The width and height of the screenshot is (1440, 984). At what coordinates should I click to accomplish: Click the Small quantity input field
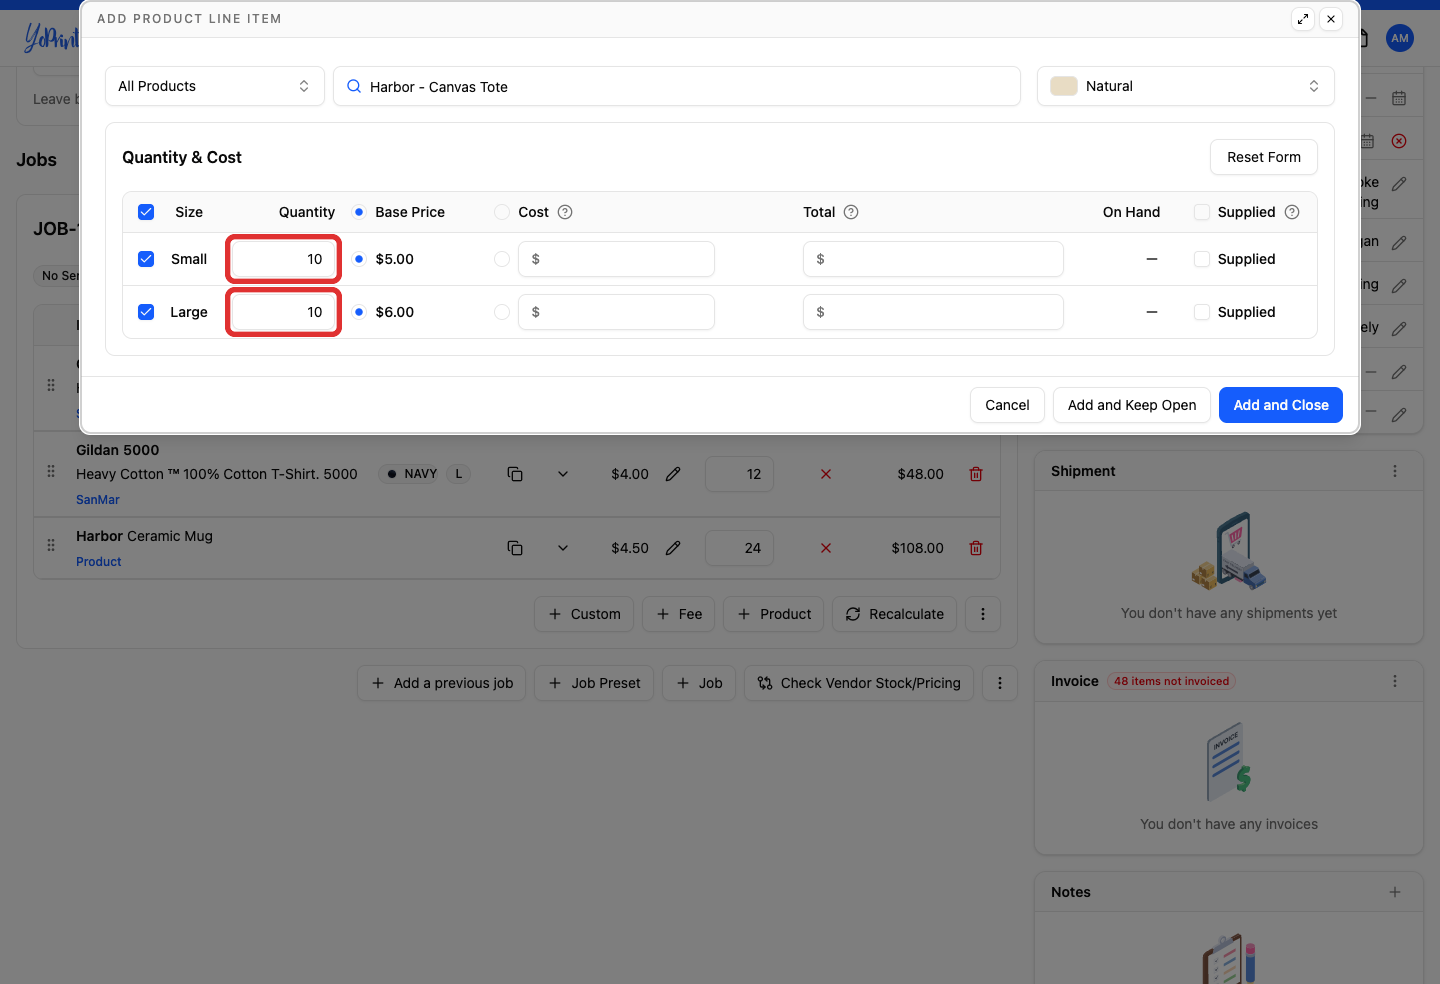pos(284,259)
